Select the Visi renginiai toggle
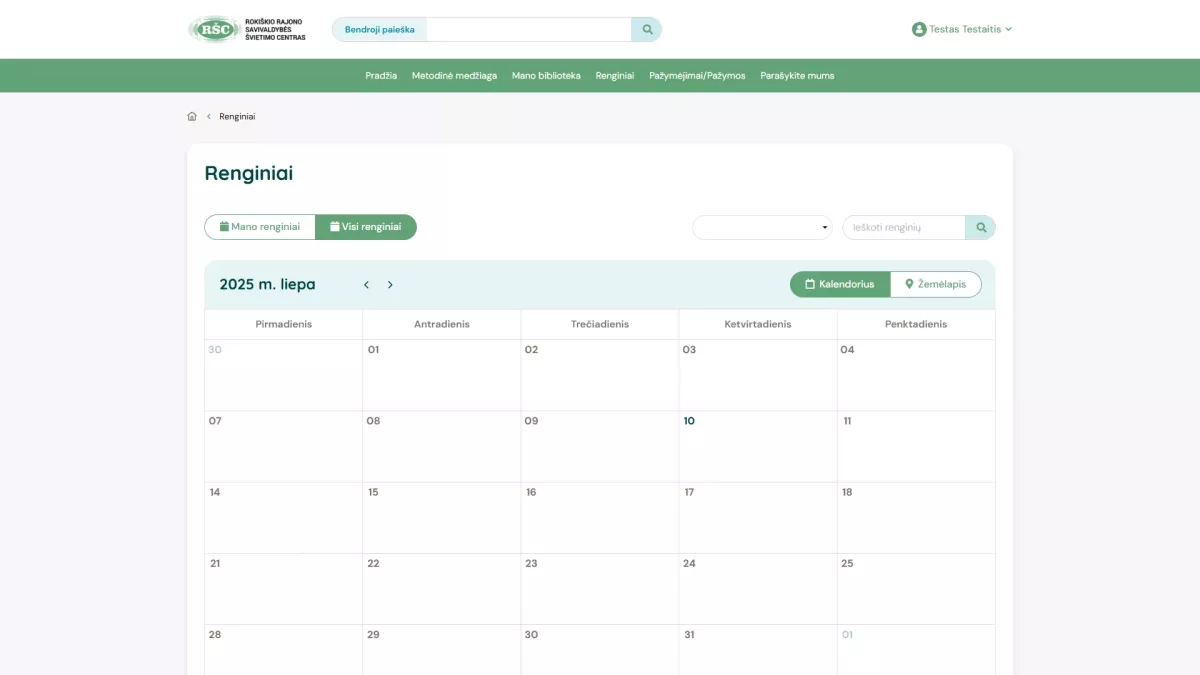The image size is (1200, 675). [366, 227]
